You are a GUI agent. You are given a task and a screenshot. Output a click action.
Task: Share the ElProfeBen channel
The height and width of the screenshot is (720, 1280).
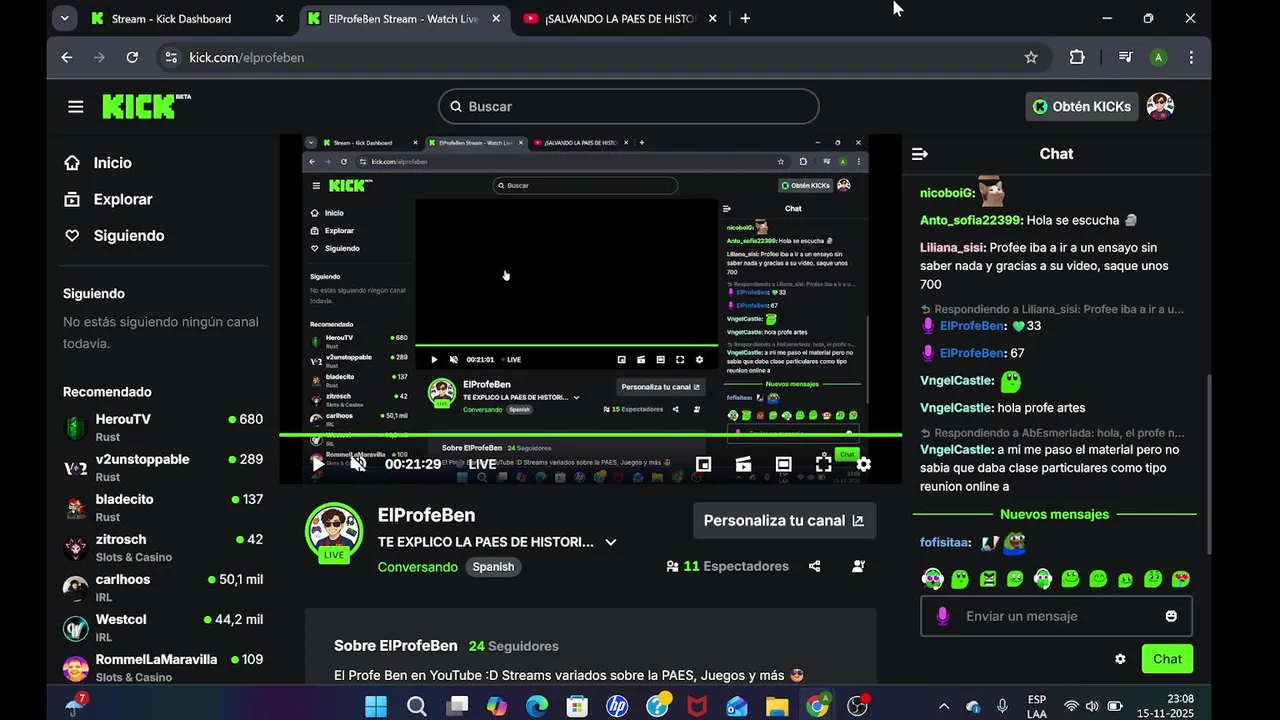(x=815, y=566)
